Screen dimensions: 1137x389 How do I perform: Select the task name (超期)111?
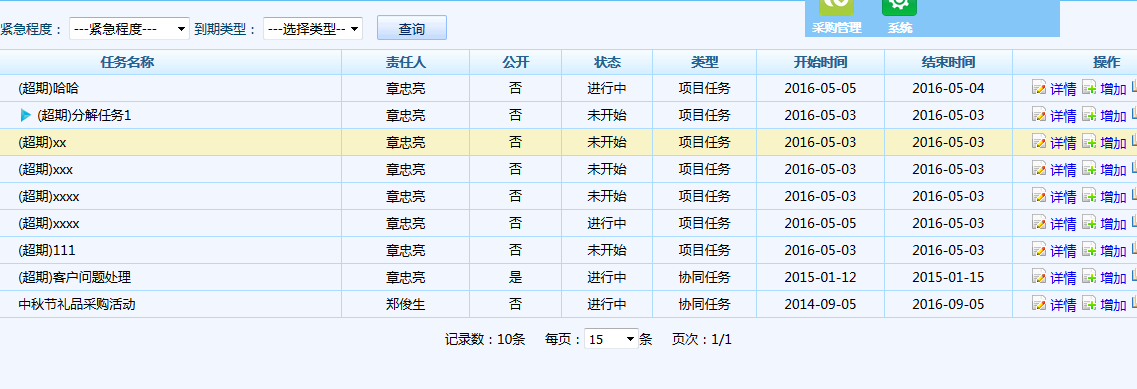(x=47, y=250)
